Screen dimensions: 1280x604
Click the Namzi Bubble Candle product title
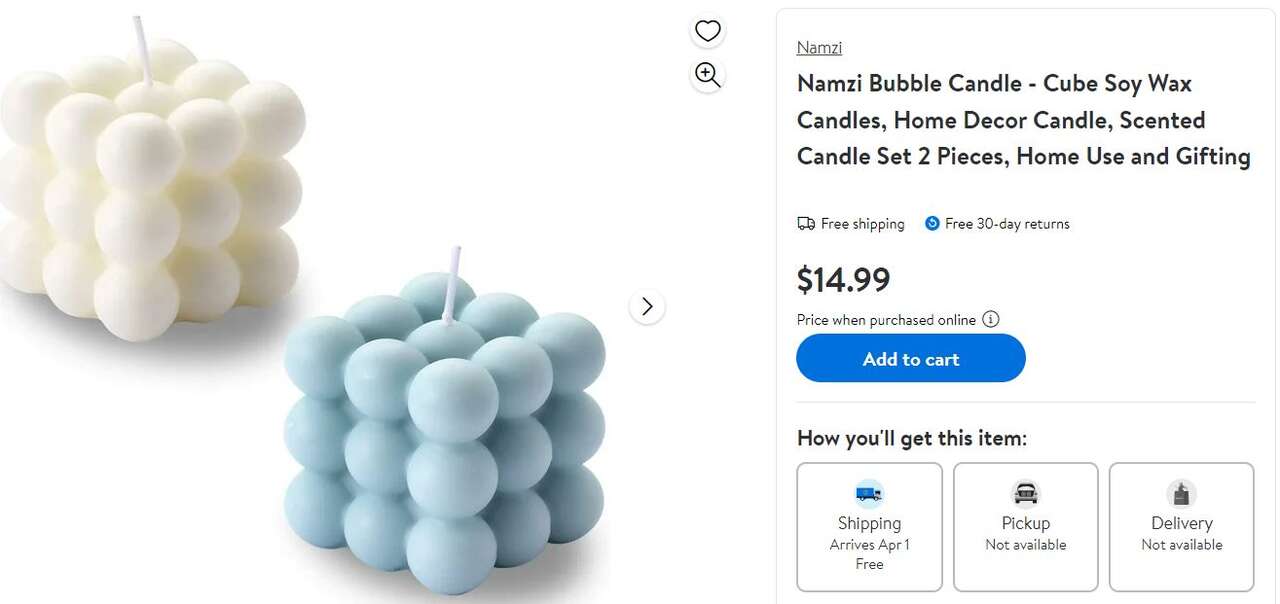point(1023,120)
